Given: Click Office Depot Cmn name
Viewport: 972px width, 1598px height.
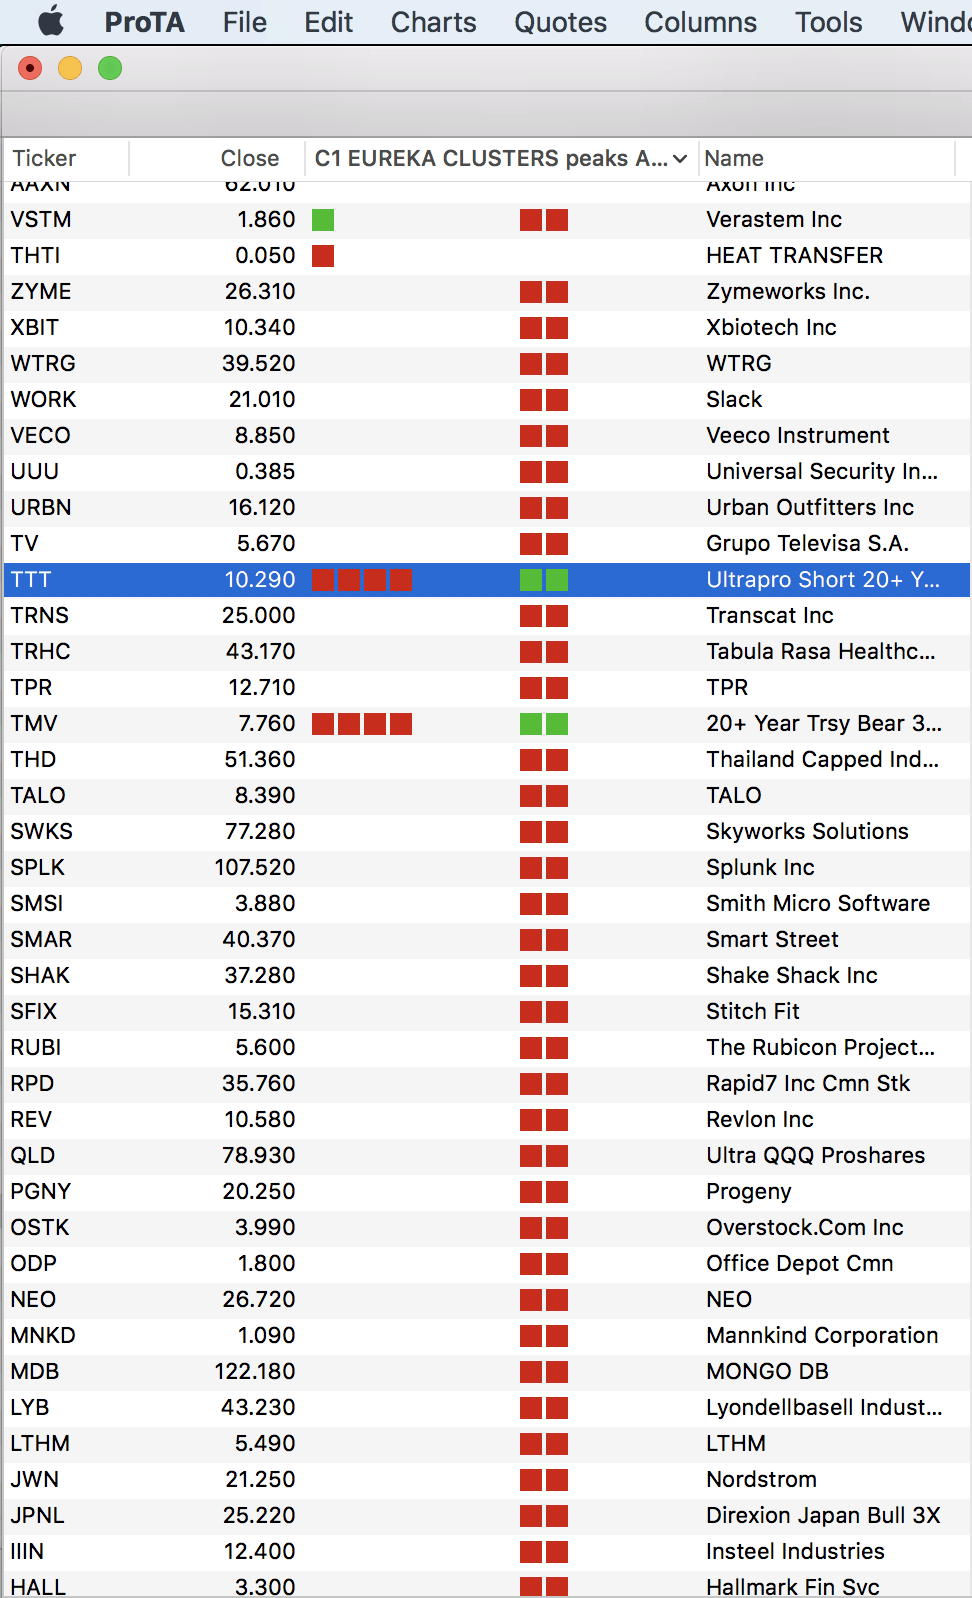Looking at the screenshot, I should click(800, 1264).
